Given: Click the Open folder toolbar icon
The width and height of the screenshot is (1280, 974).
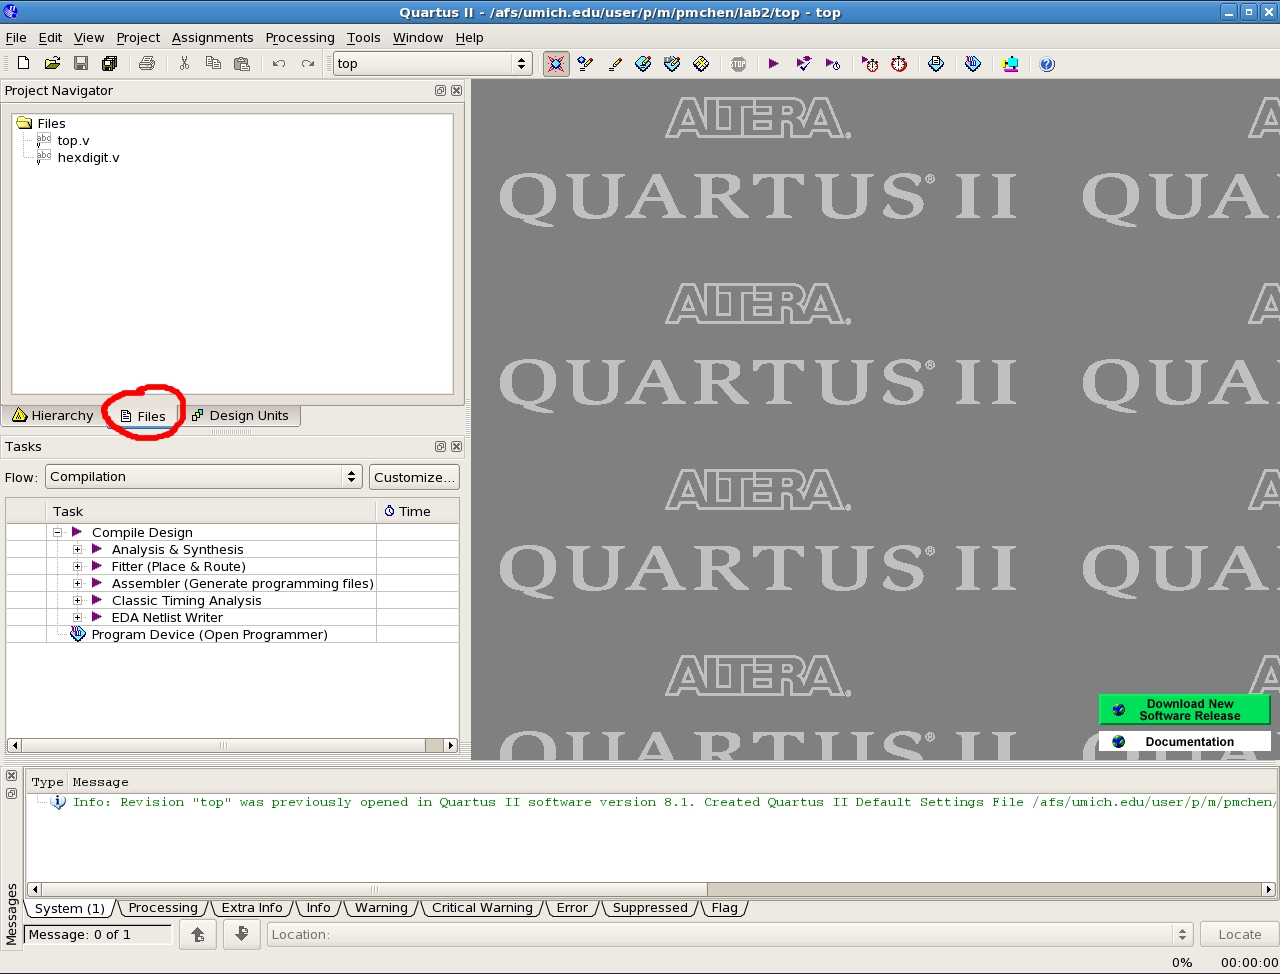Looking at the screenshot, I should 52,64.
